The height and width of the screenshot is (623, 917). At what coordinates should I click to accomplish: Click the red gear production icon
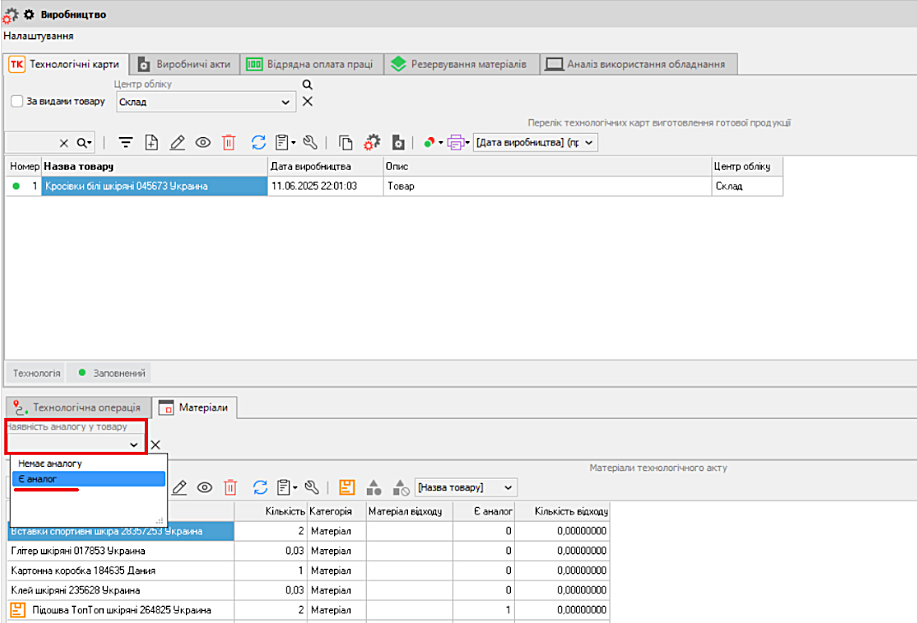372,143
